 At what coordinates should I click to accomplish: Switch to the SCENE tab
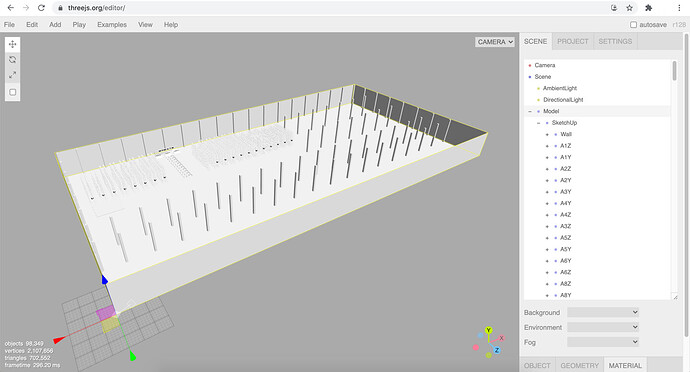[x=536, y=41]
